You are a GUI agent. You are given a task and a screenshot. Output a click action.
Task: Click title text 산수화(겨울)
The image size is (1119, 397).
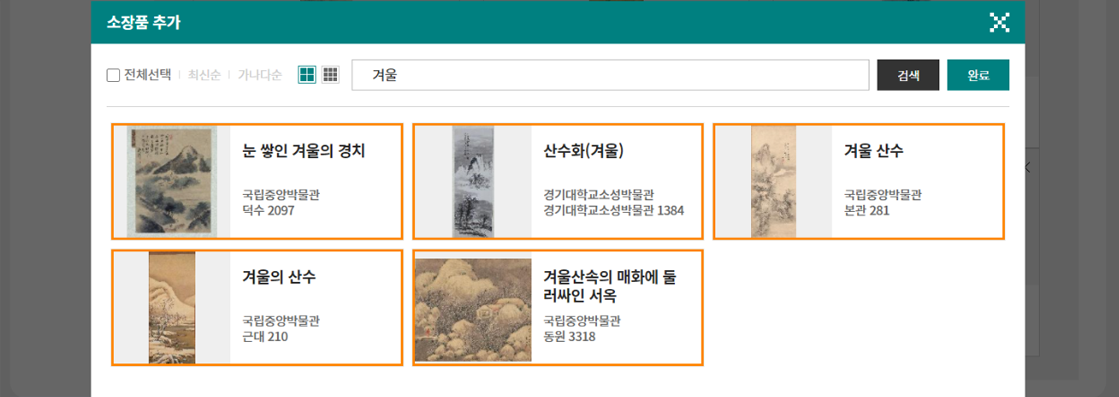(x=584, y=151)
